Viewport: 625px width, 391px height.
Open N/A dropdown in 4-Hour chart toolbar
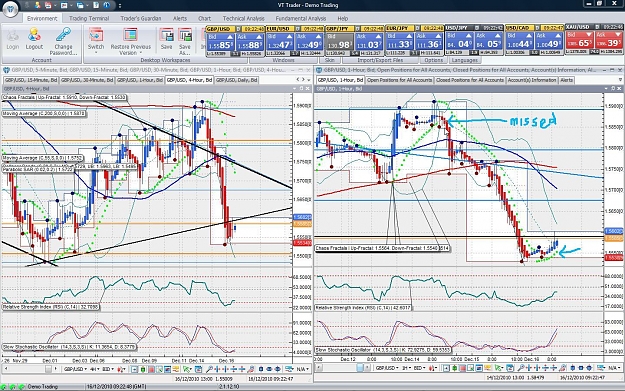click(304, 369)
